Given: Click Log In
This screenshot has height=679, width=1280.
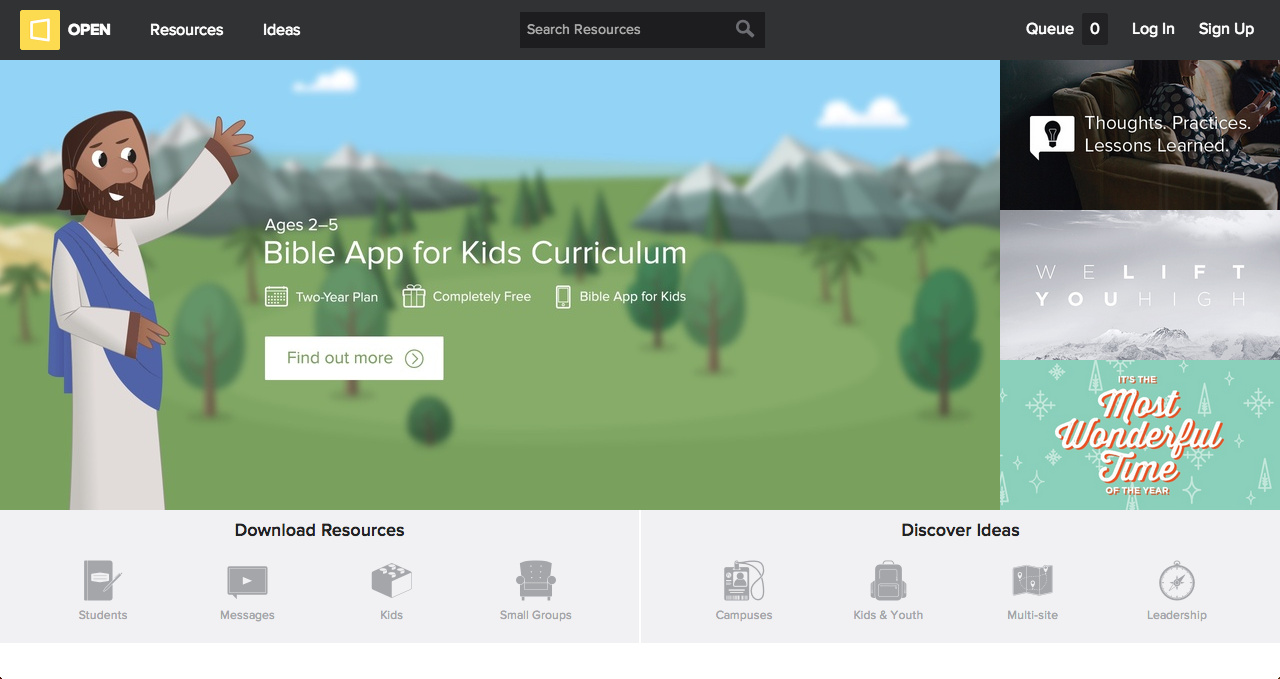Looking at the screenshot, I should (1153, 29).
